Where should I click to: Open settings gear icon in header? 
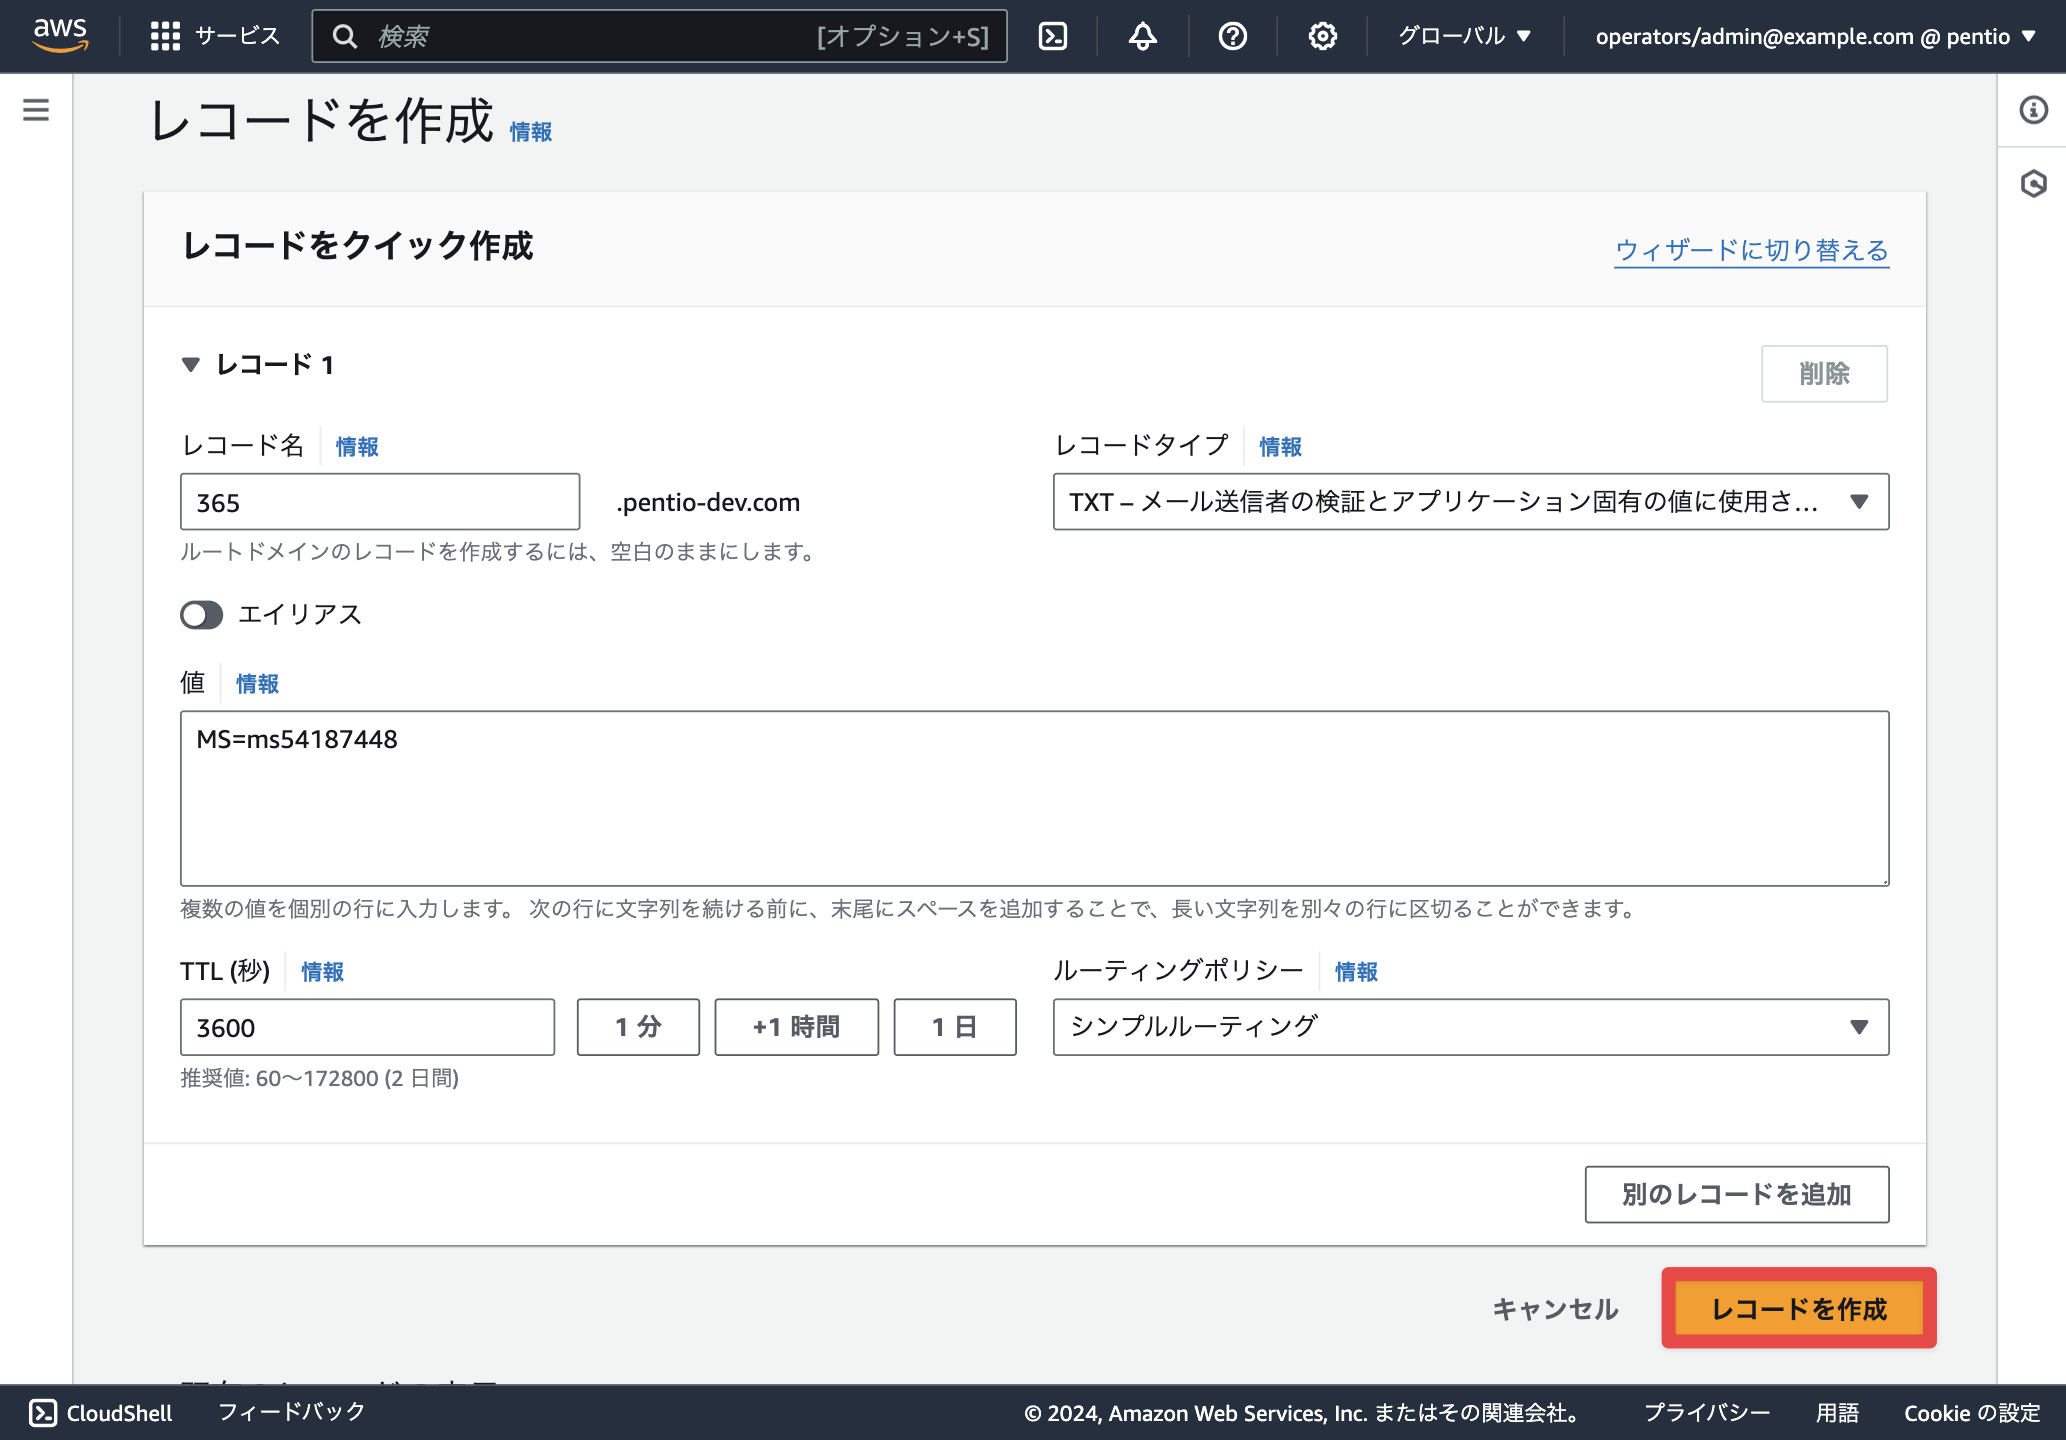1323,36
